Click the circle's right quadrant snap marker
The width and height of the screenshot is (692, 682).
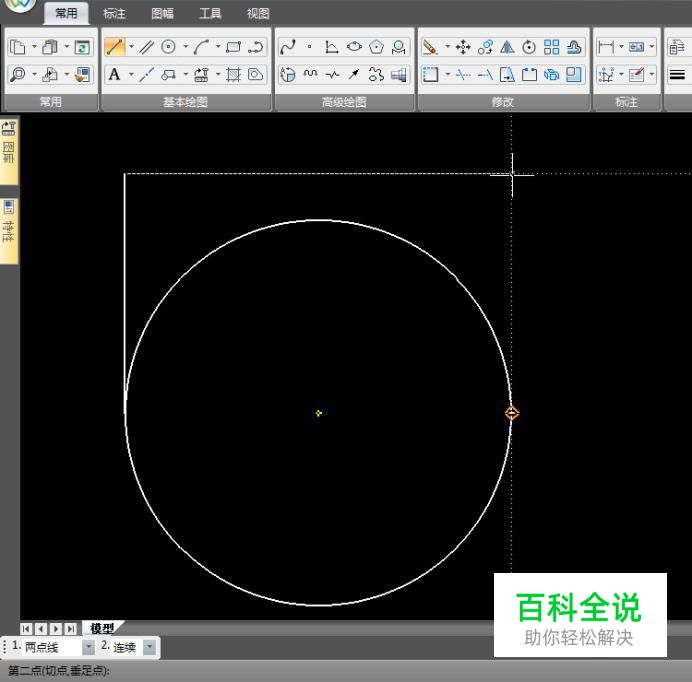point(512,413)
